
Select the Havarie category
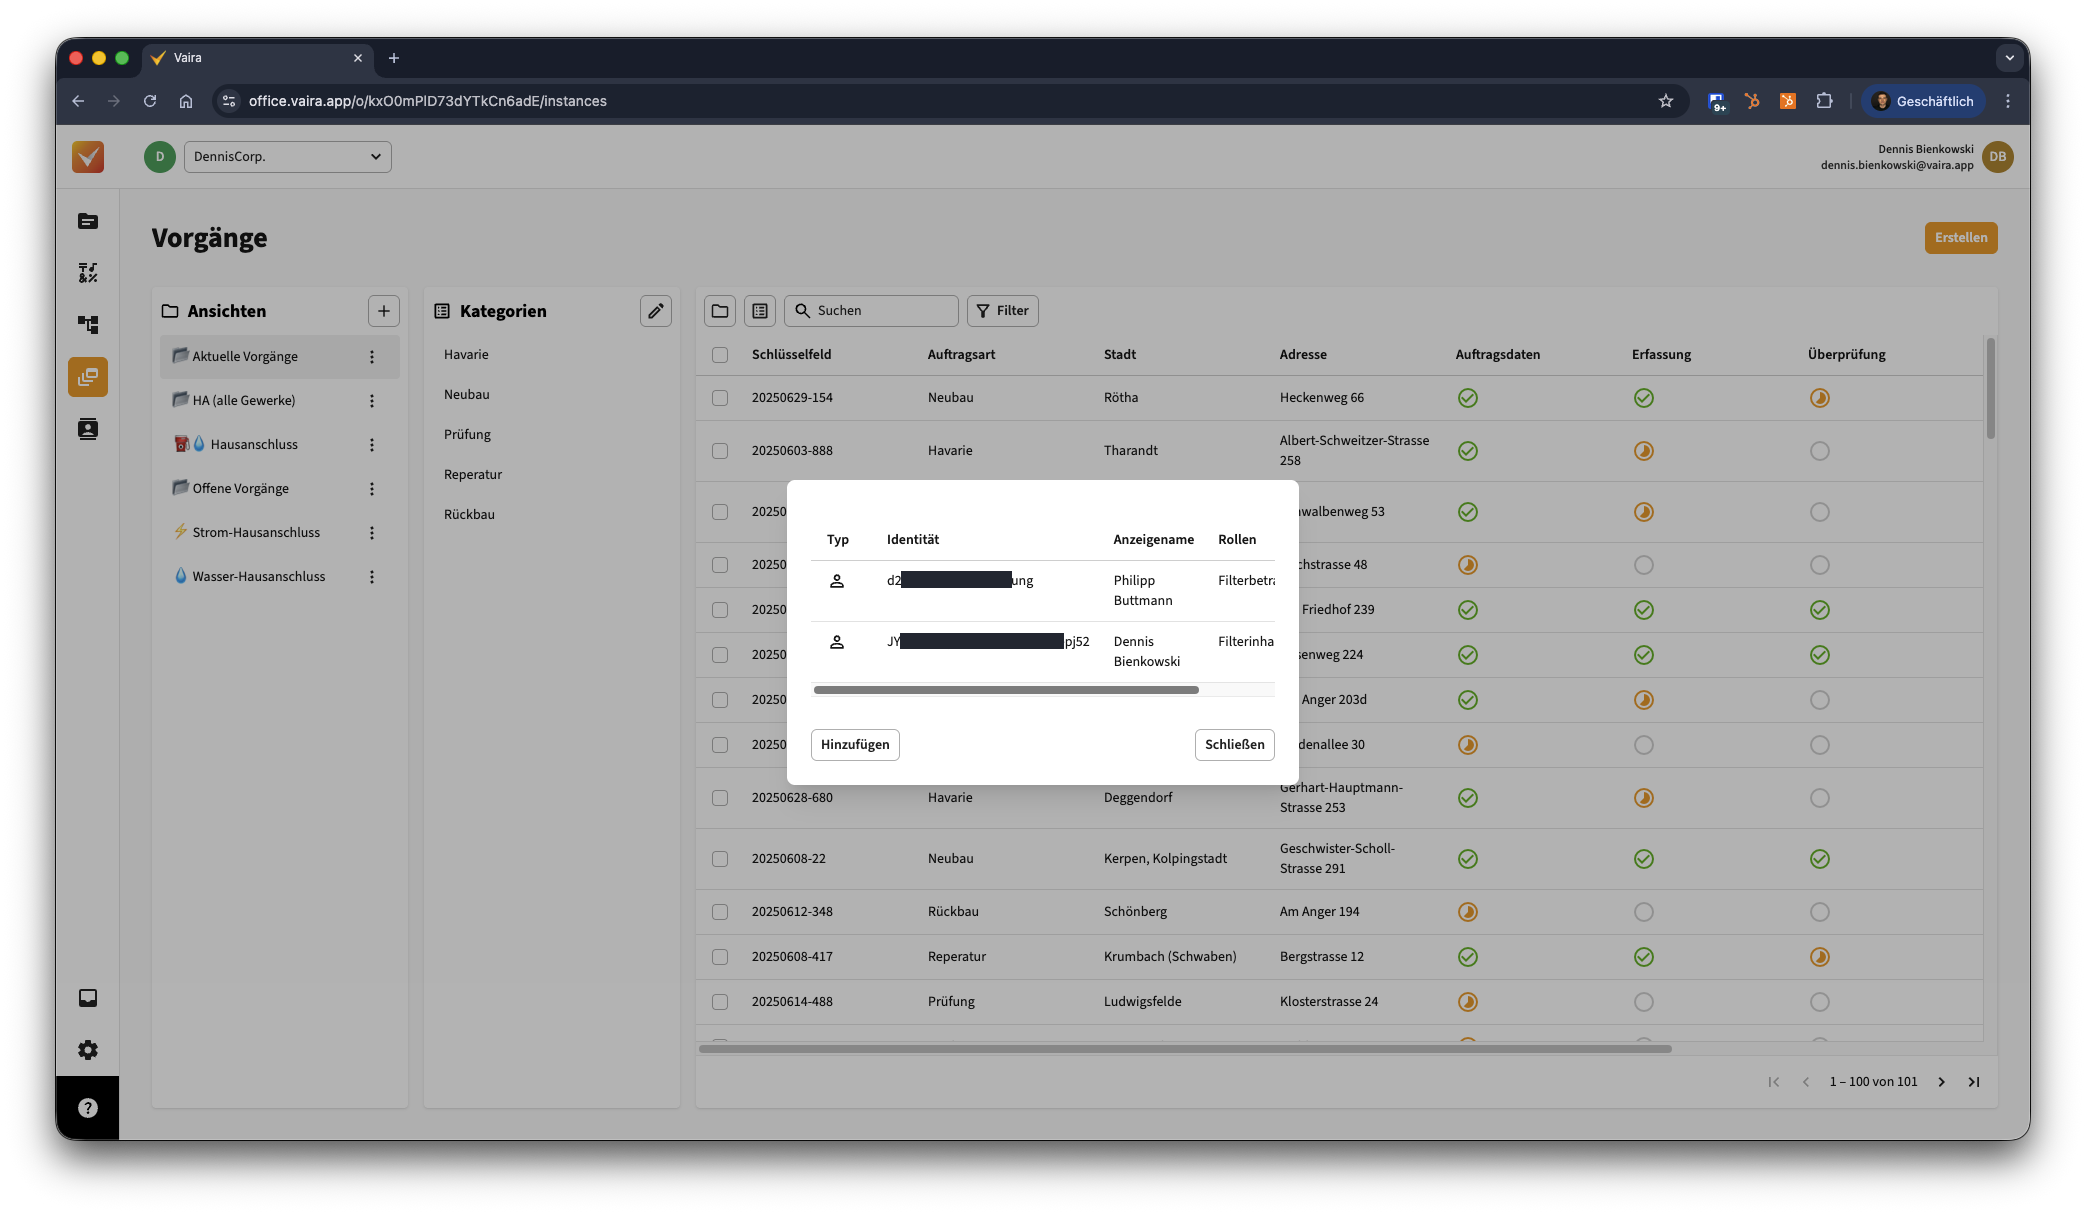point(466,355)
